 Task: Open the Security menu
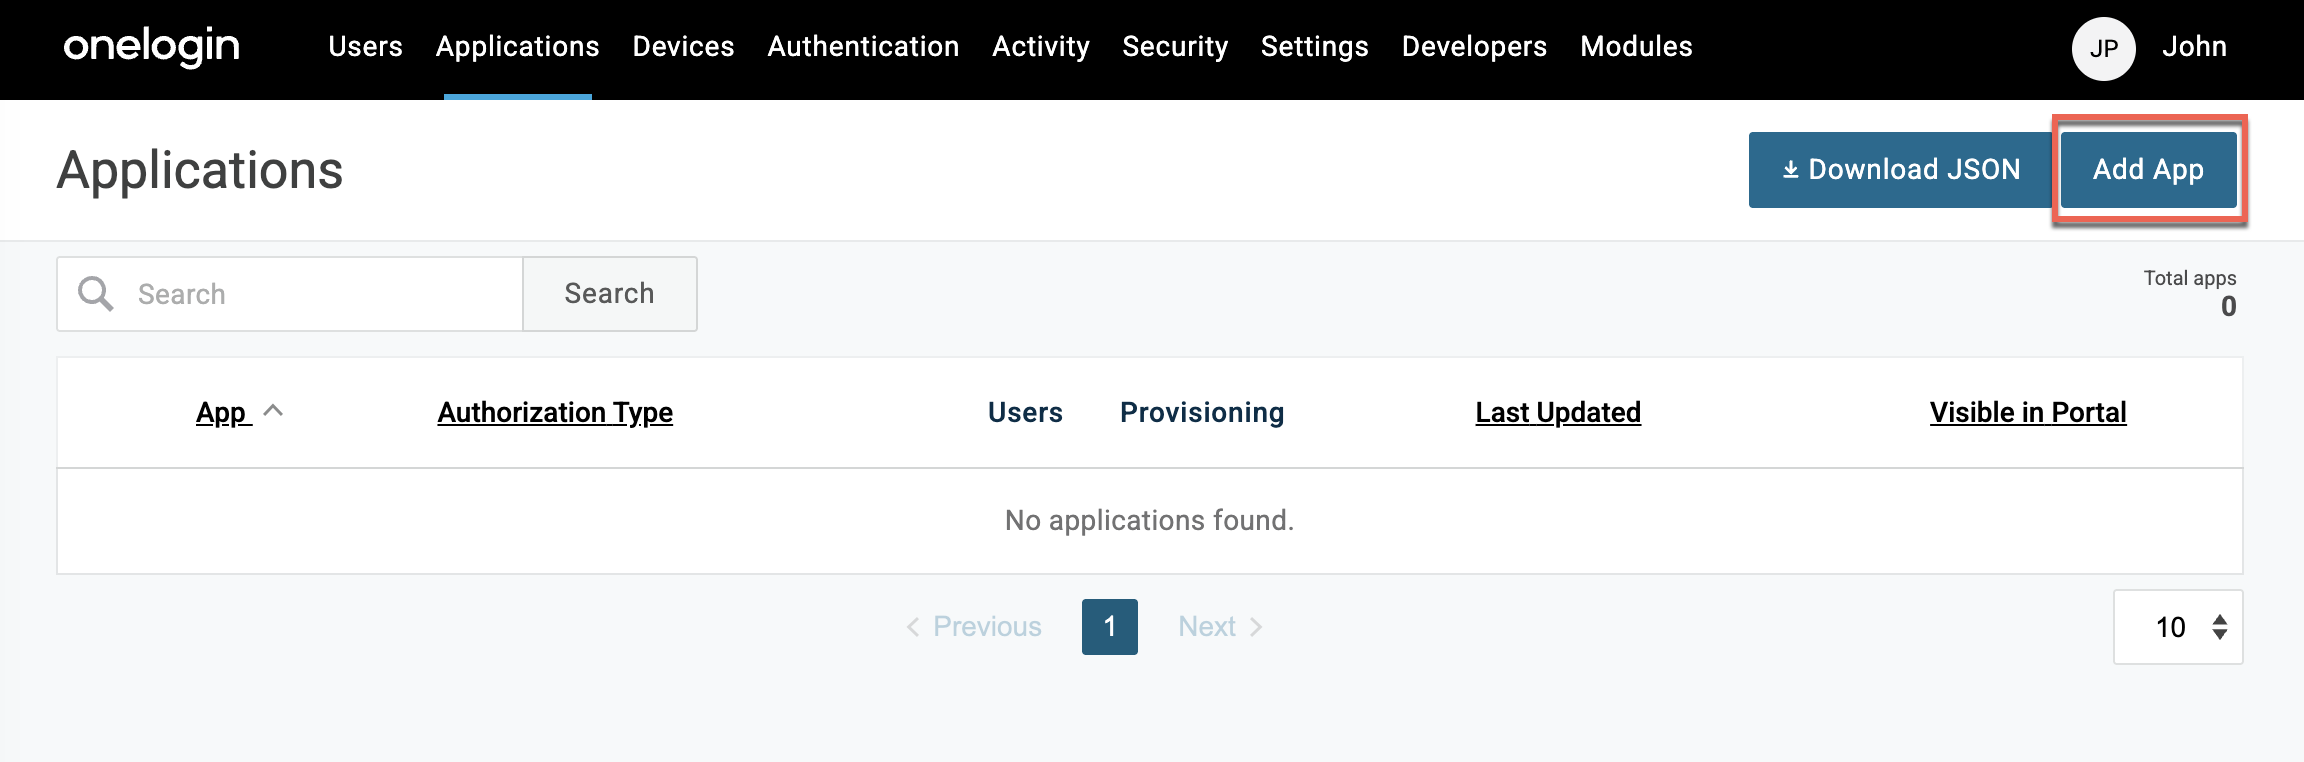click(1175, 47)
